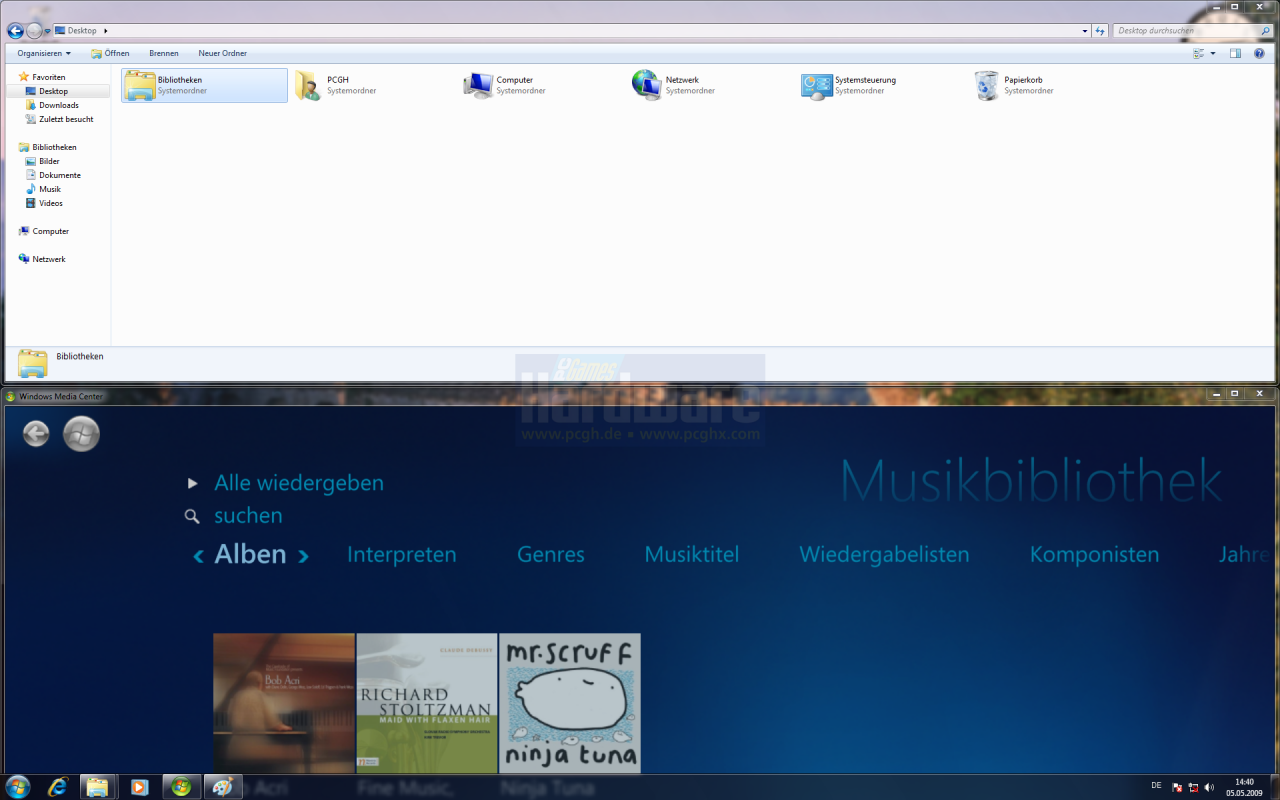Switch to the Interpreten category
1280x800 pixels.
pyautogui.click(x=402, y=555)
